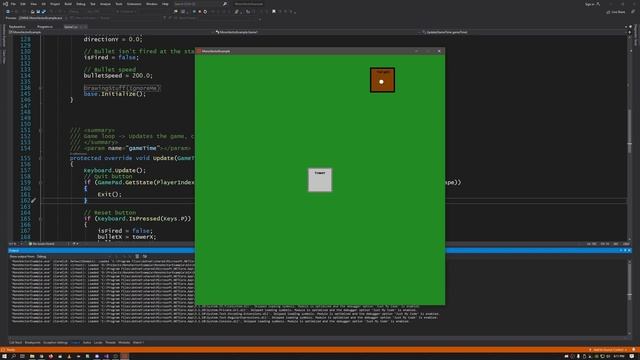The image size is (640, 360).
Task: Switch to the Threads tab
Action: [111, 343]
